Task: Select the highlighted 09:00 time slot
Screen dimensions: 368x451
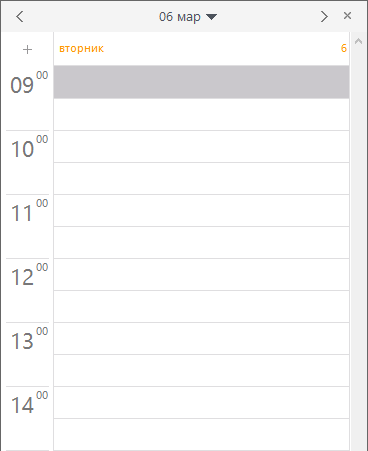Action: pos(201,82)
